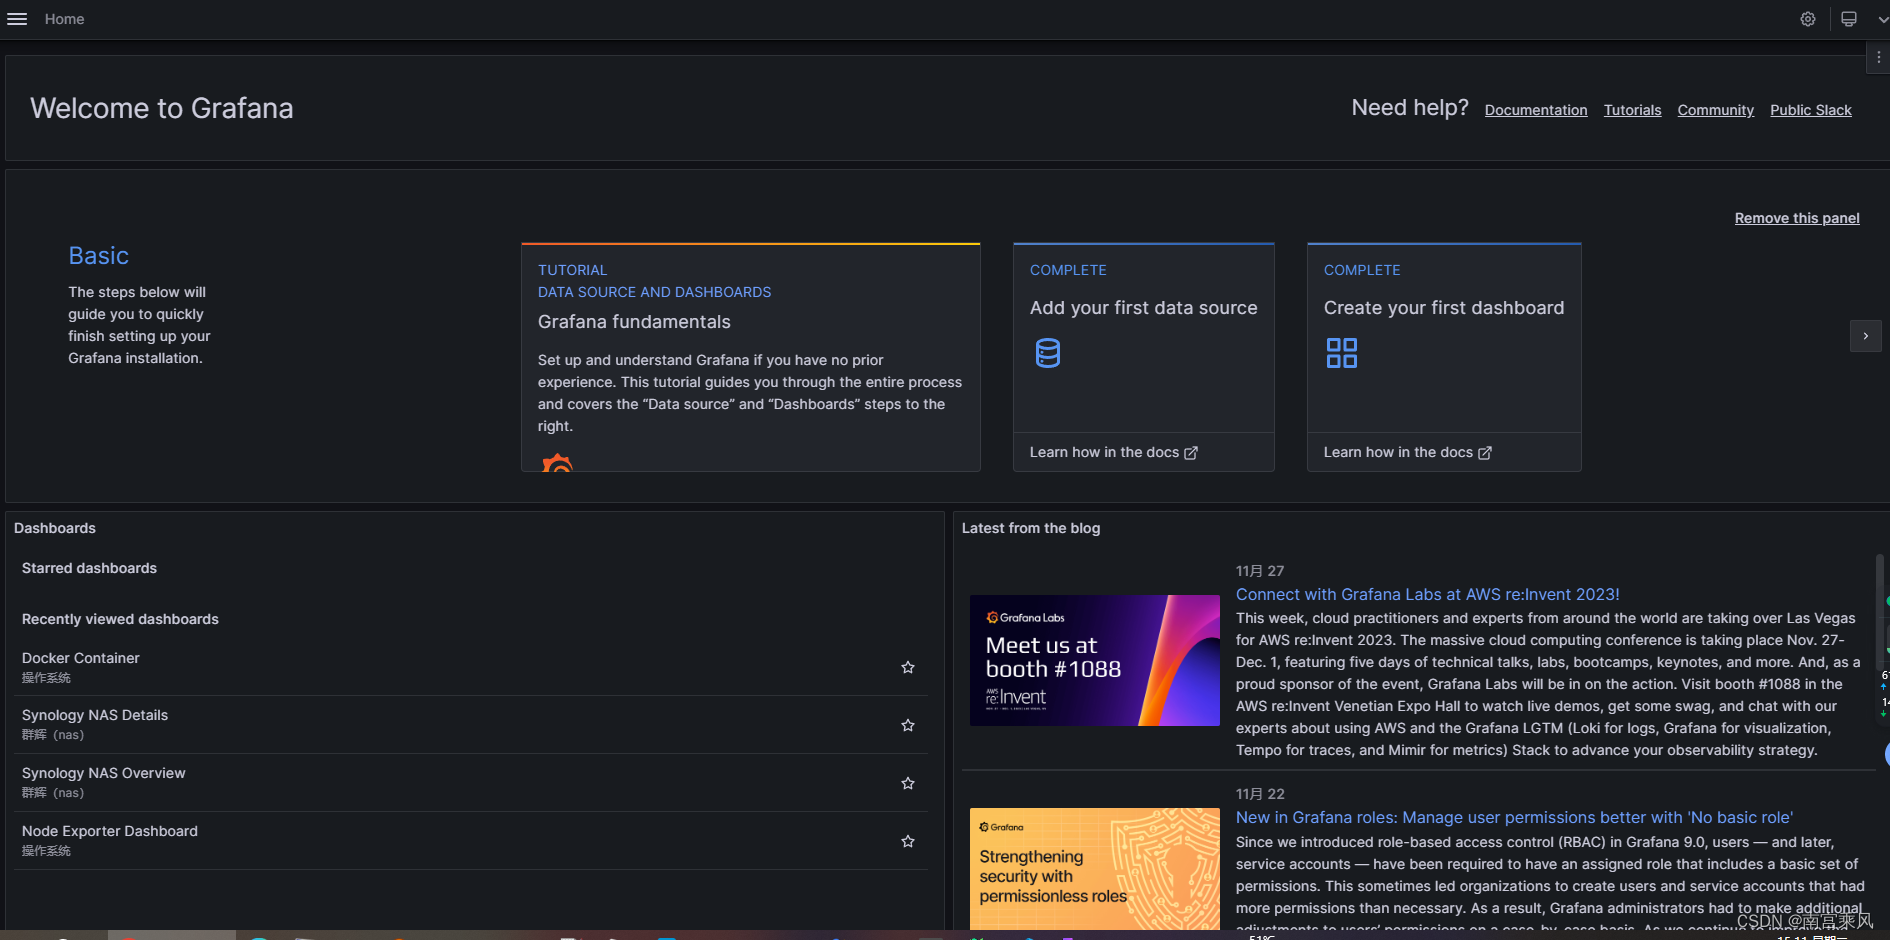The width and height of the screenshot is (1890, 940).
Task: Open the welcome panel three-dot menu
Action: 1879,58
